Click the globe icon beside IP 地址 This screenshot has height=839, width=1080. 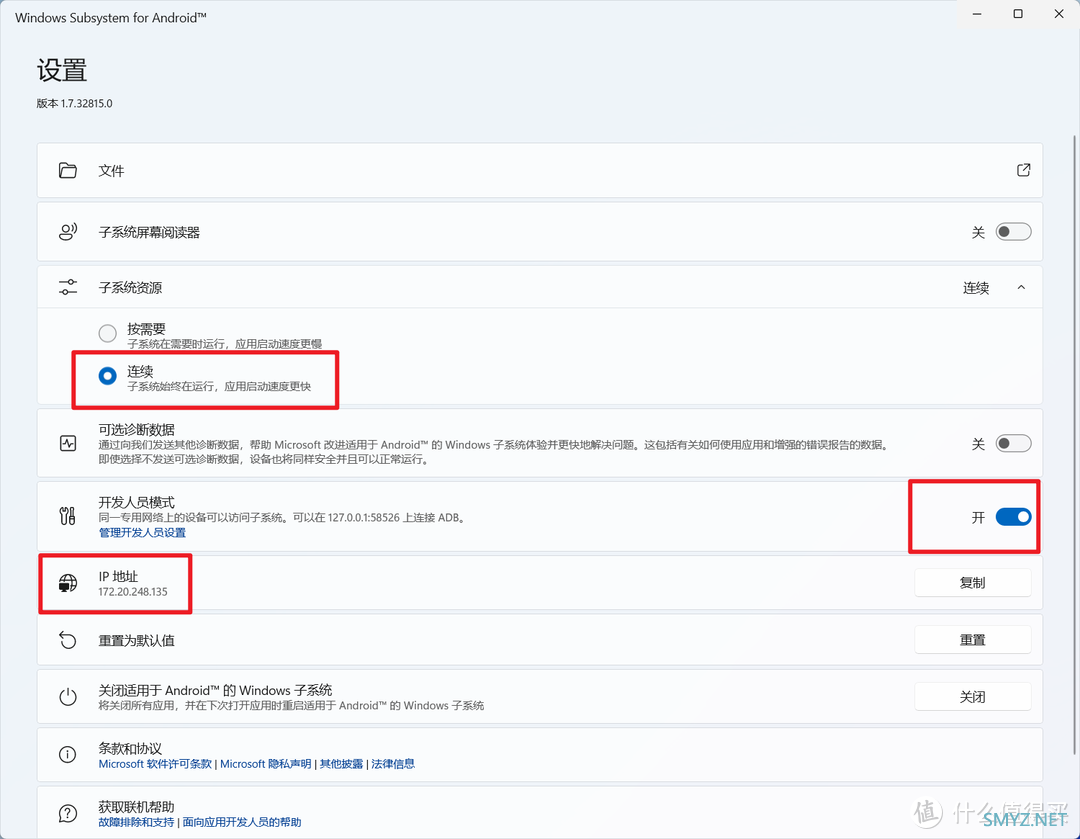[x=68, y=583]
